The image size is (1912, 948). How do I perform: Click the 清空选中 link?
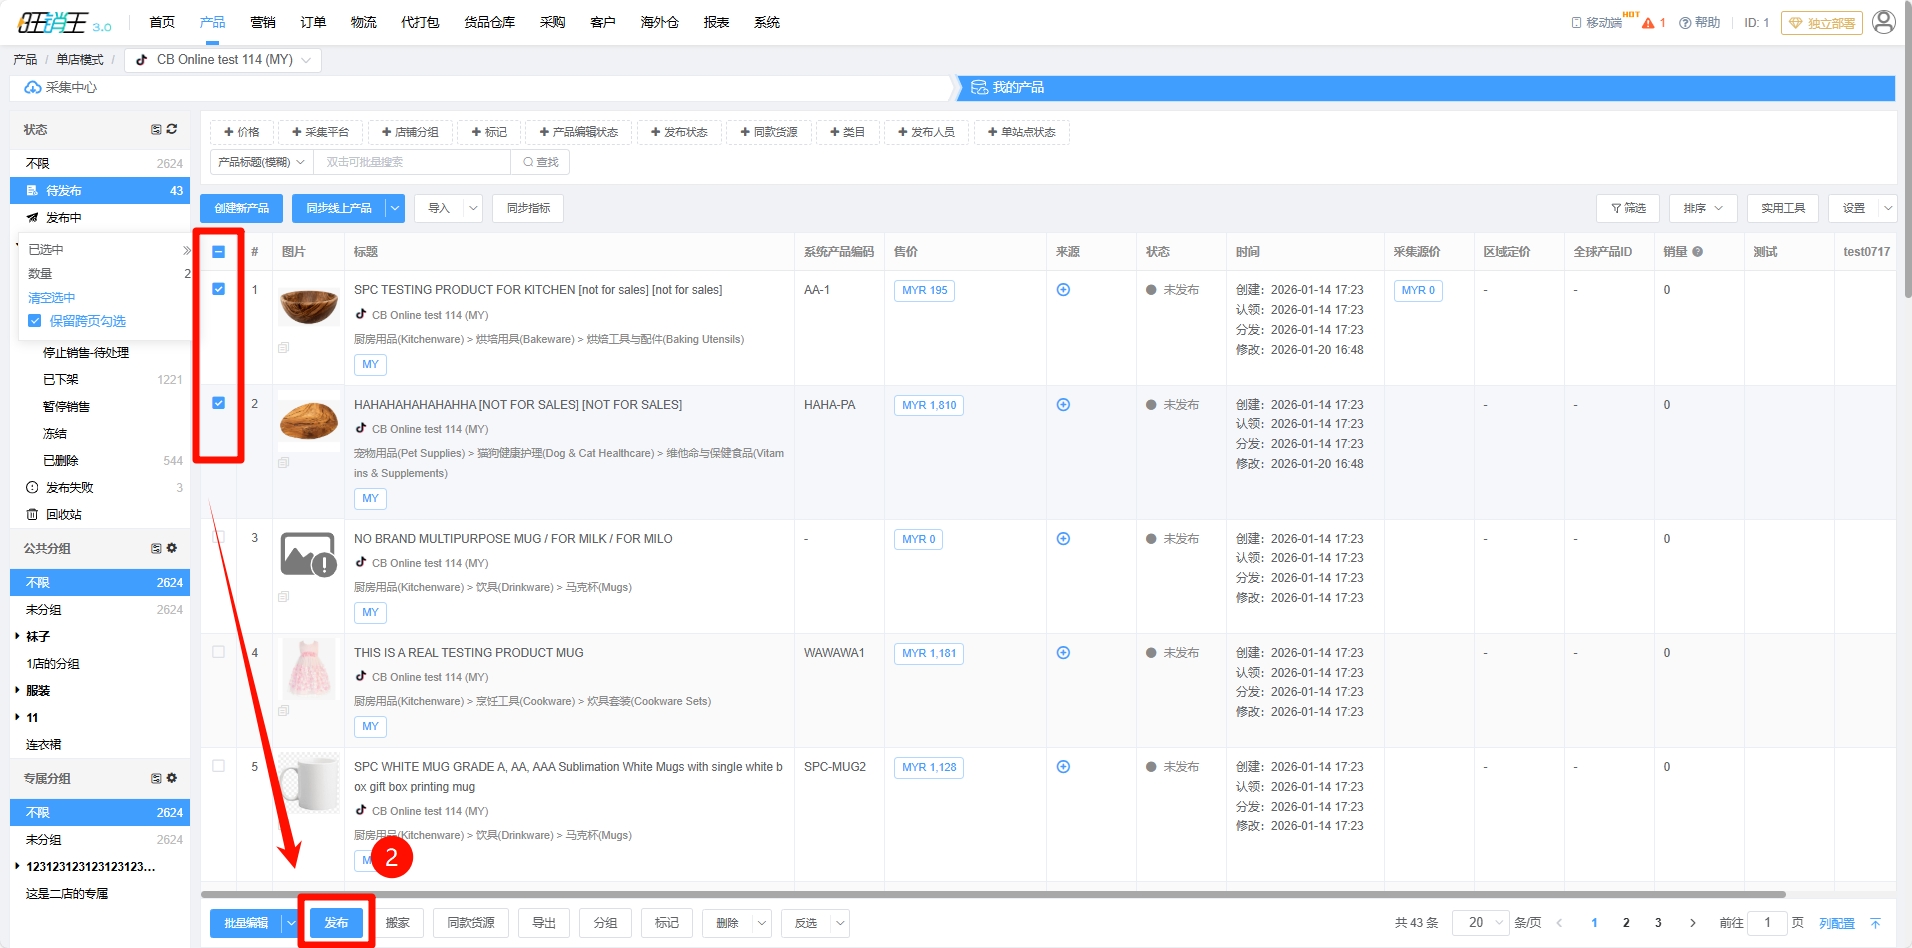[52, 297]
